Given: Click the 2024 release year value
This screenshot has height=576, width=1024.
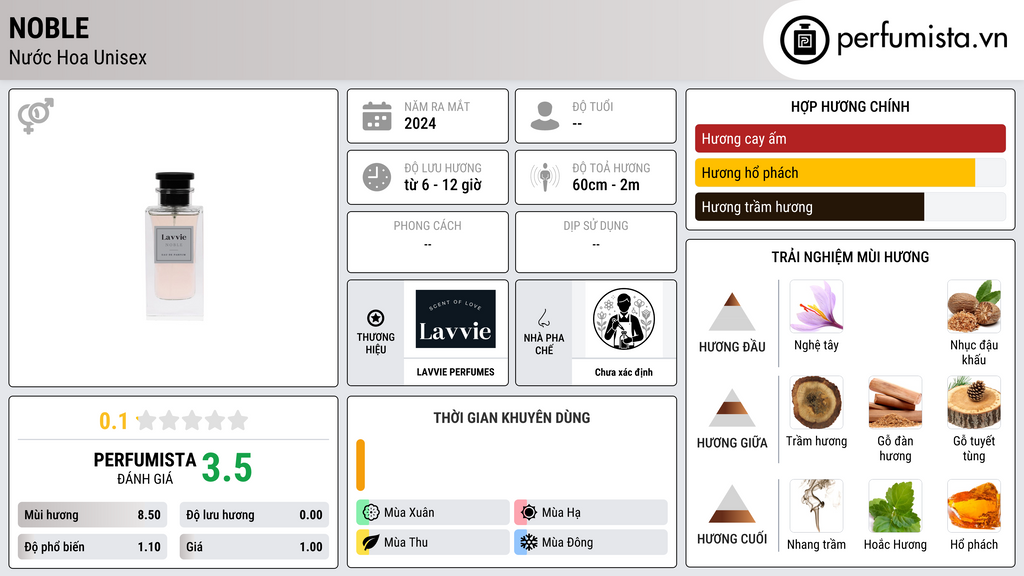Looking at the screenshot, I should 420,123.
